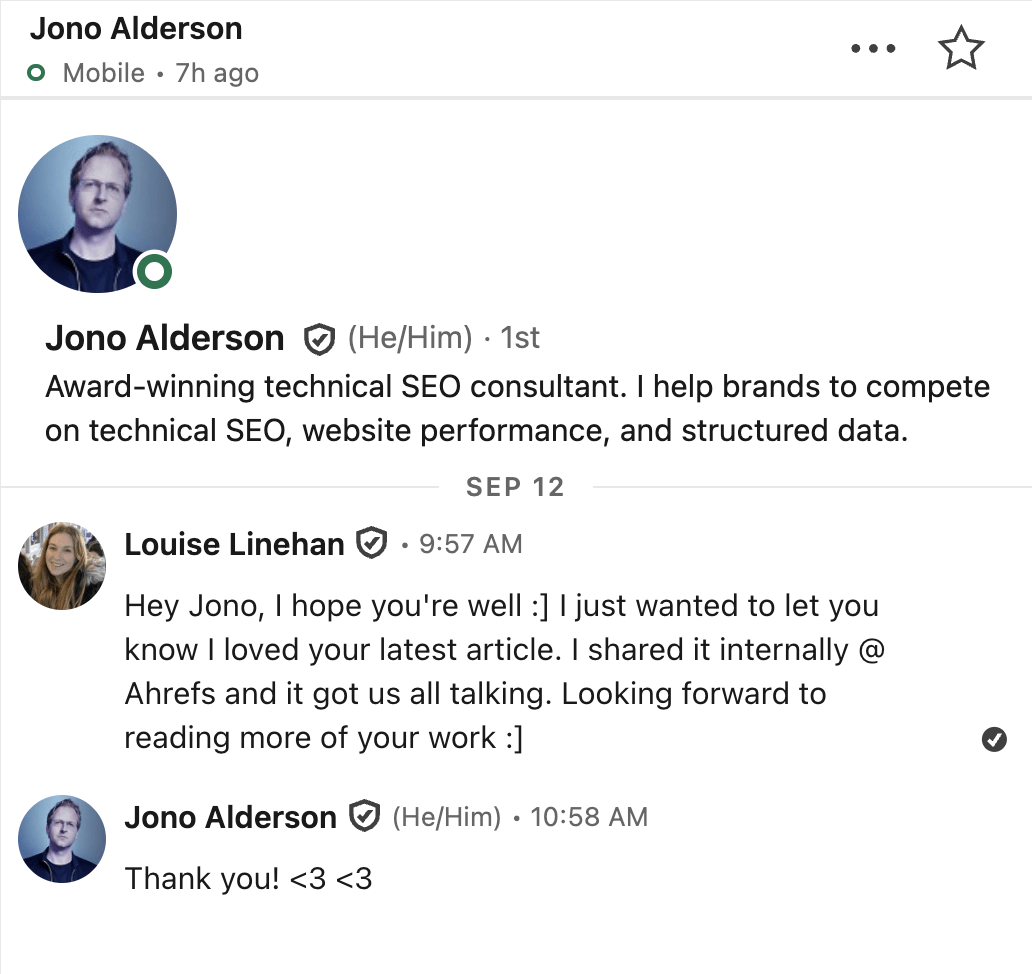
Task: Click Jono Alderson's large profile photo
Action: tap(97, 214)
